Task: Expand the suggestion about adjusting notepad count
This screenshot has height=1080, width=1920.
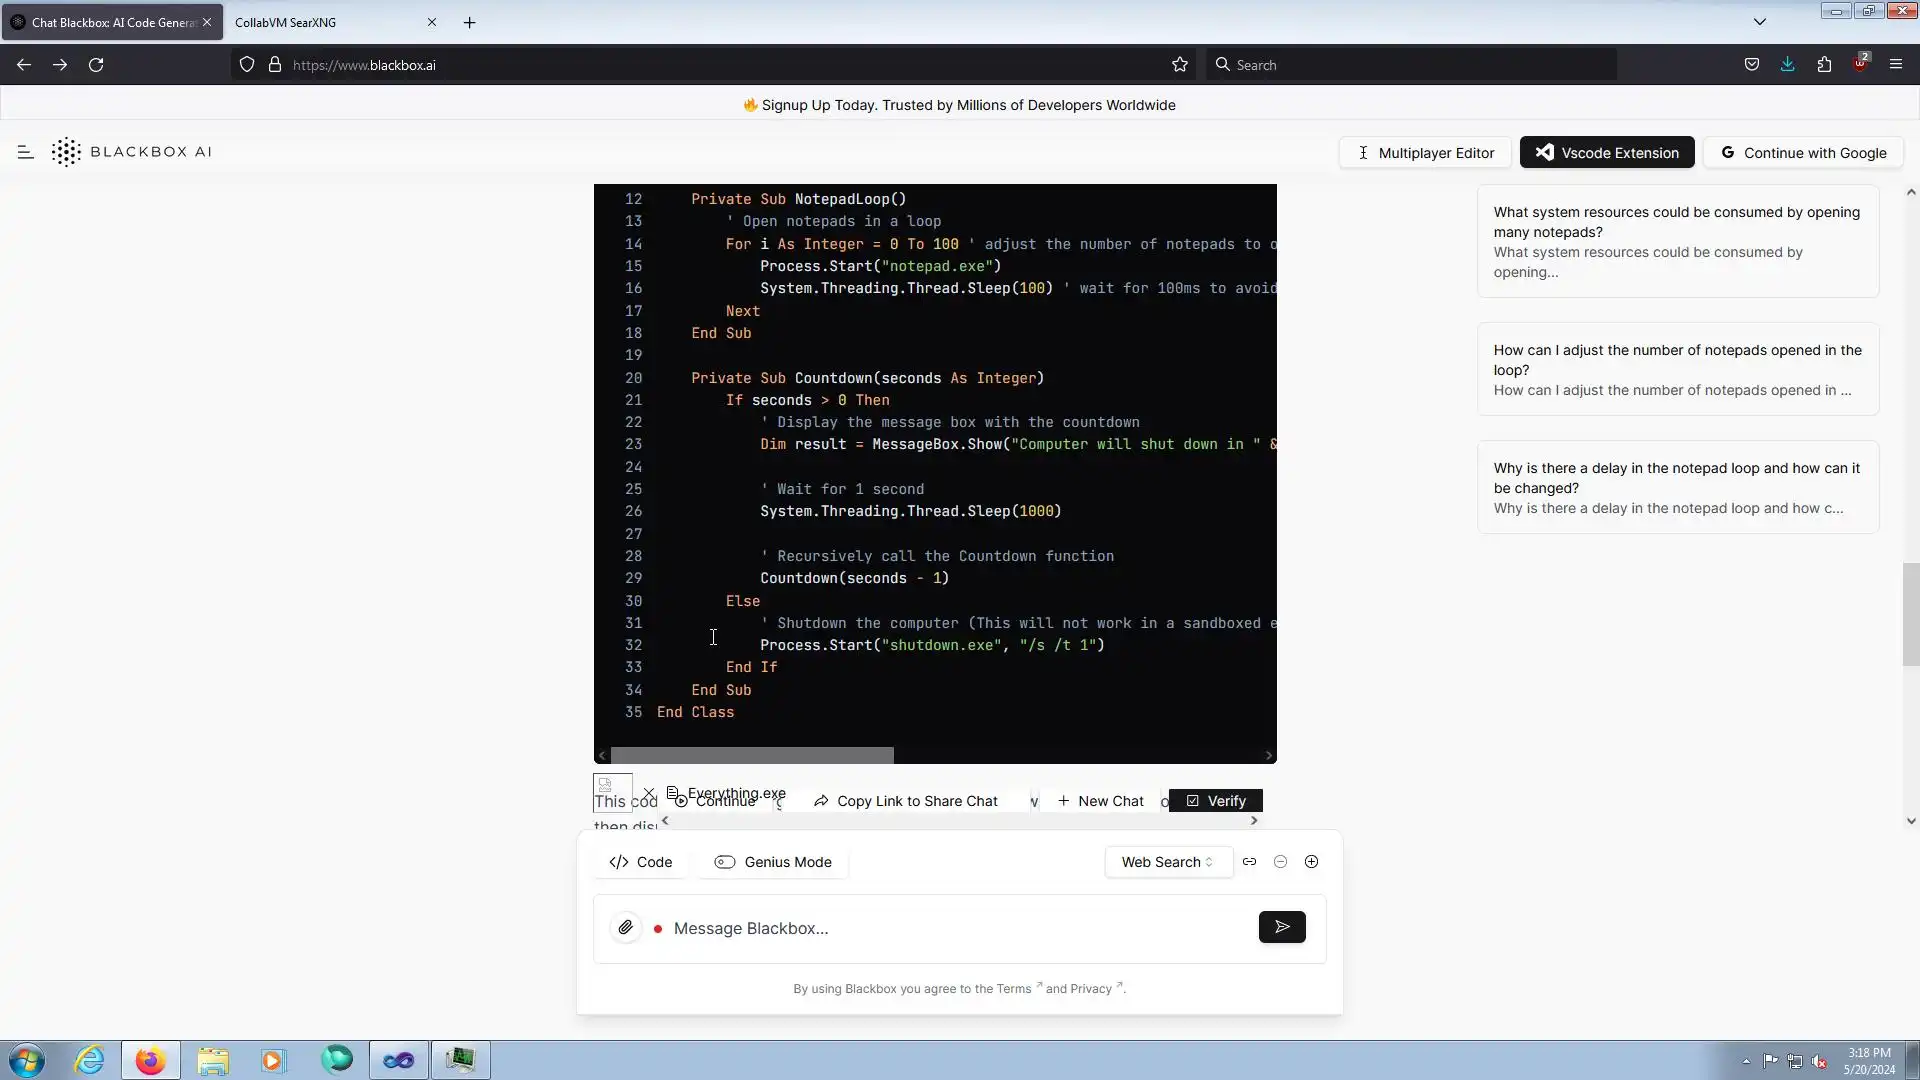Action: click(x=1677, y=369)
